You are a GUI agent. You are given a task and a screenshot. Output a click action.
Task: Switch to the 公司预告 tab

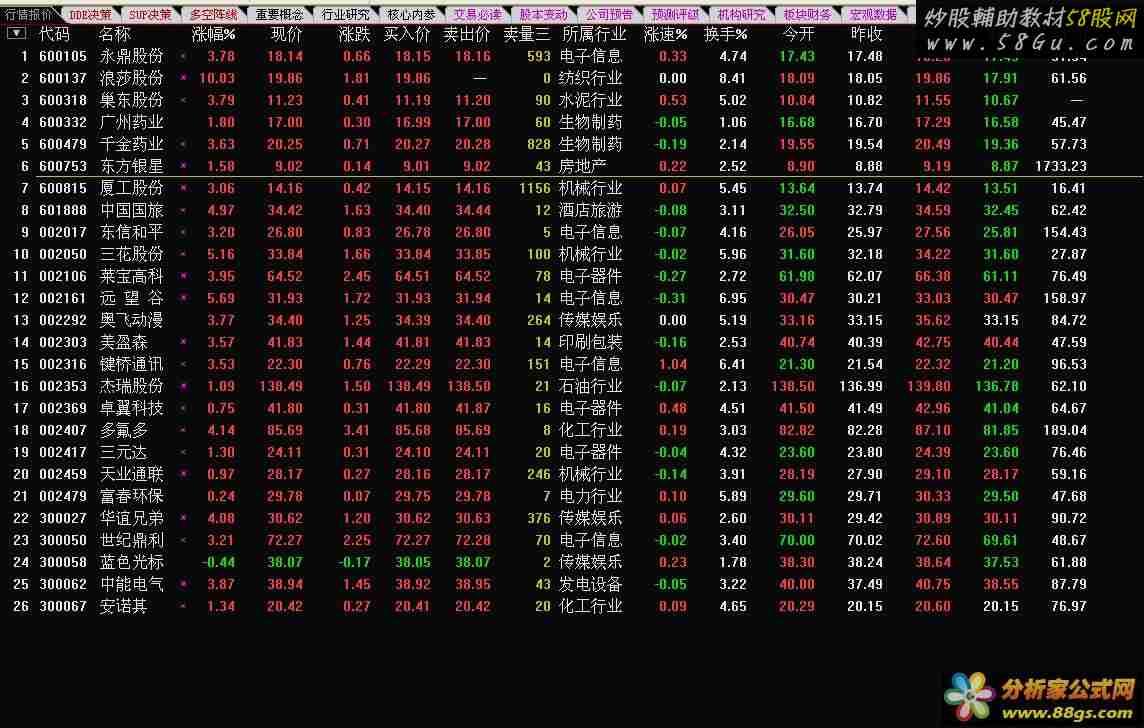609,14
